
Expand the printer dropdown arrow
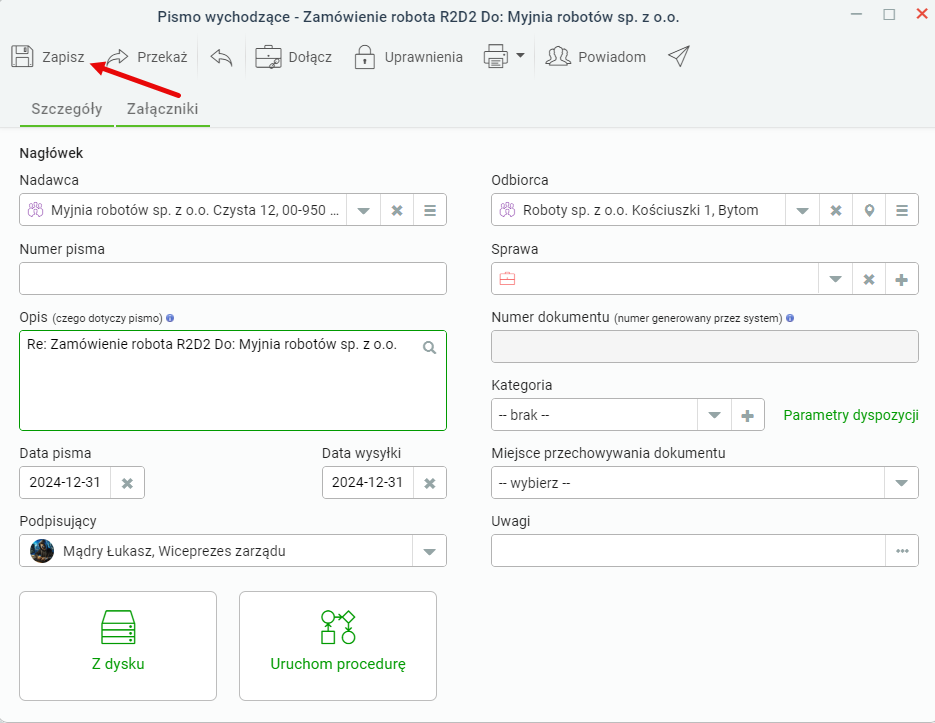coord(520,55)
